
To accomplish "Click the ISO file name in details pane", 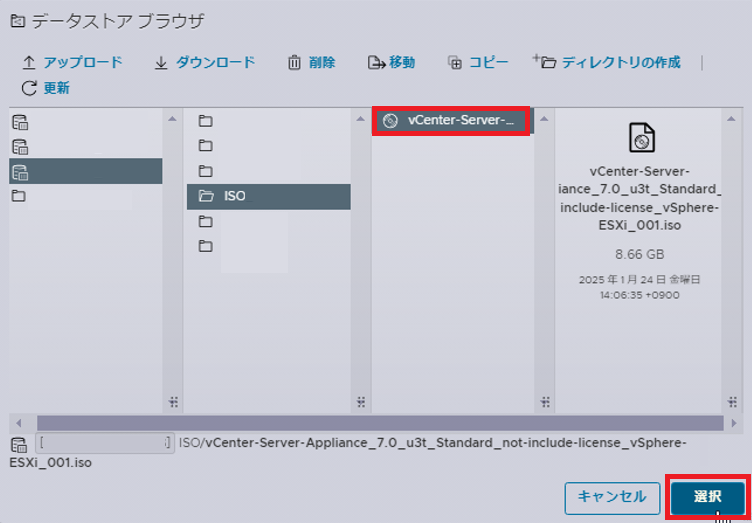I will [640, 198].
